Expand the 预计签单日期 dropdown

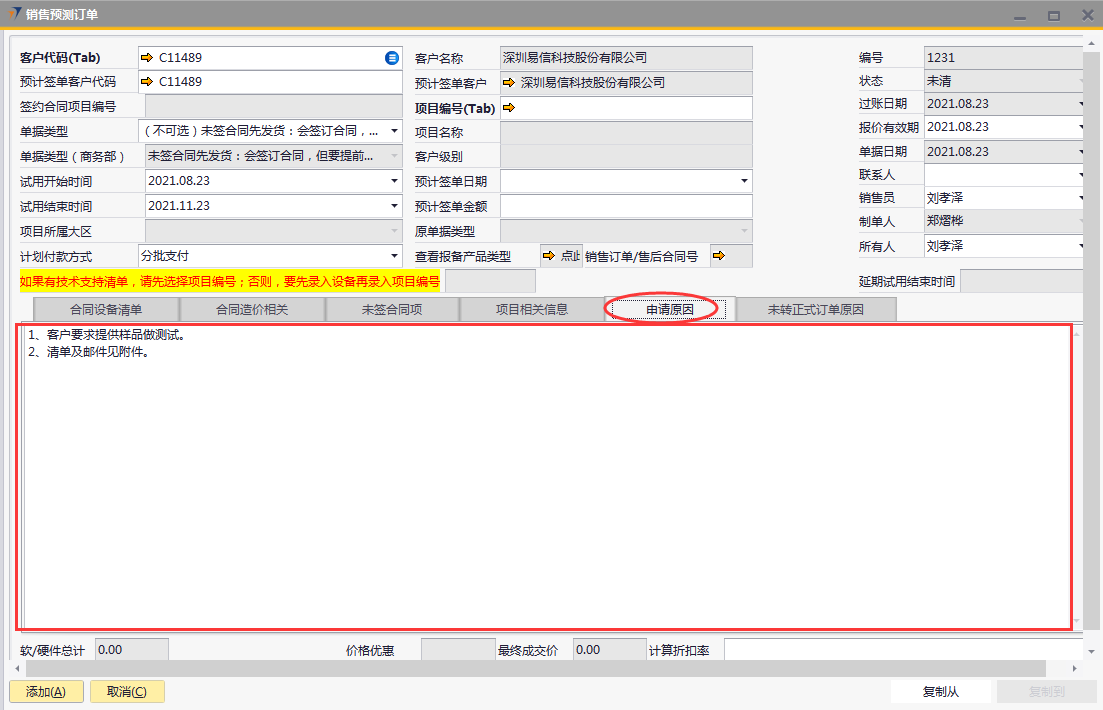coord(744,181)
